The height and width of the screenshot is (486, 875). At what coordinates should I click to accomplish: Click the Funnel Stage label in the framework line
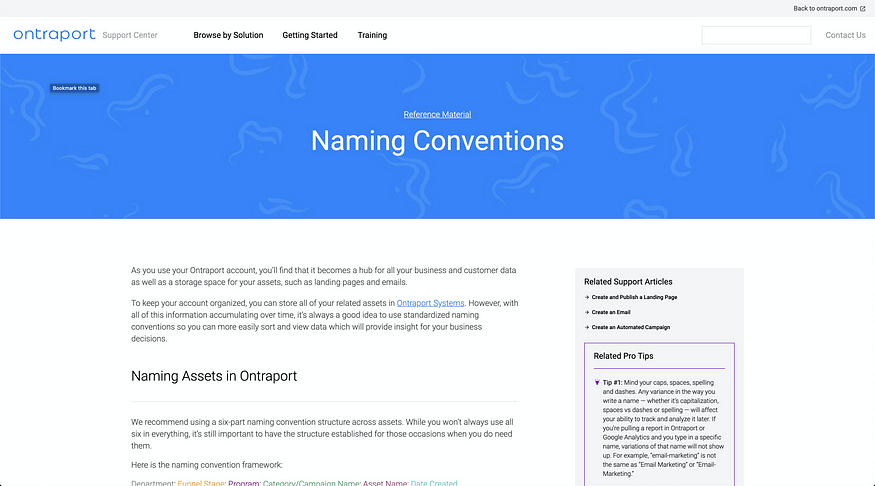(201, 483)
